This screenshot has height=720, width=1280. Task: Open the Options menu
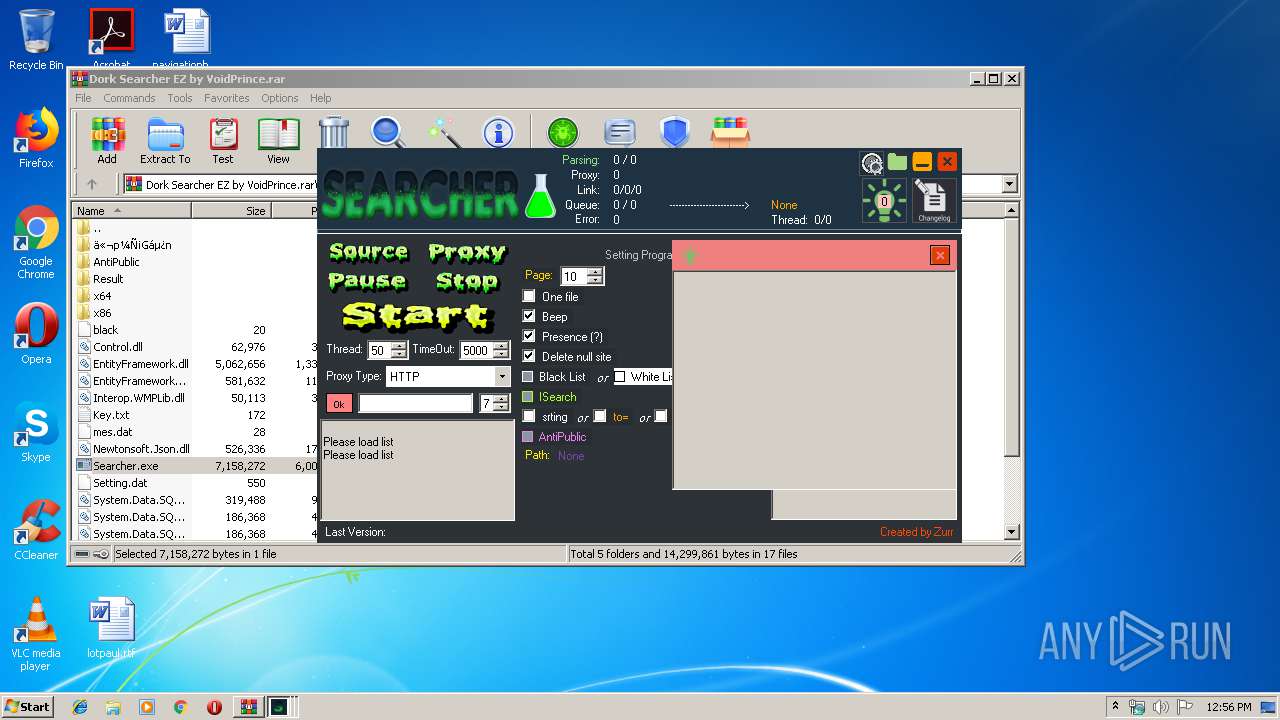point(280,98)
